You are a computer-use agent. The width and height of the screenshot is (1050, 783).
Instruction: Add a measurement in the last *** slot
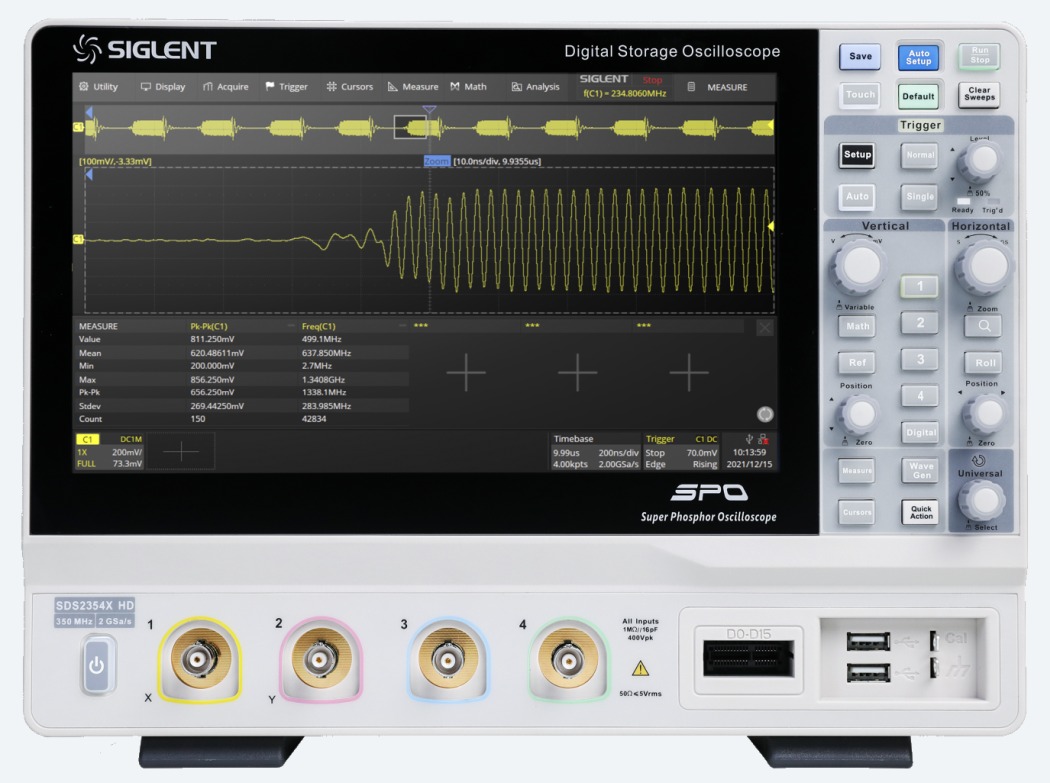coord(688,372)
